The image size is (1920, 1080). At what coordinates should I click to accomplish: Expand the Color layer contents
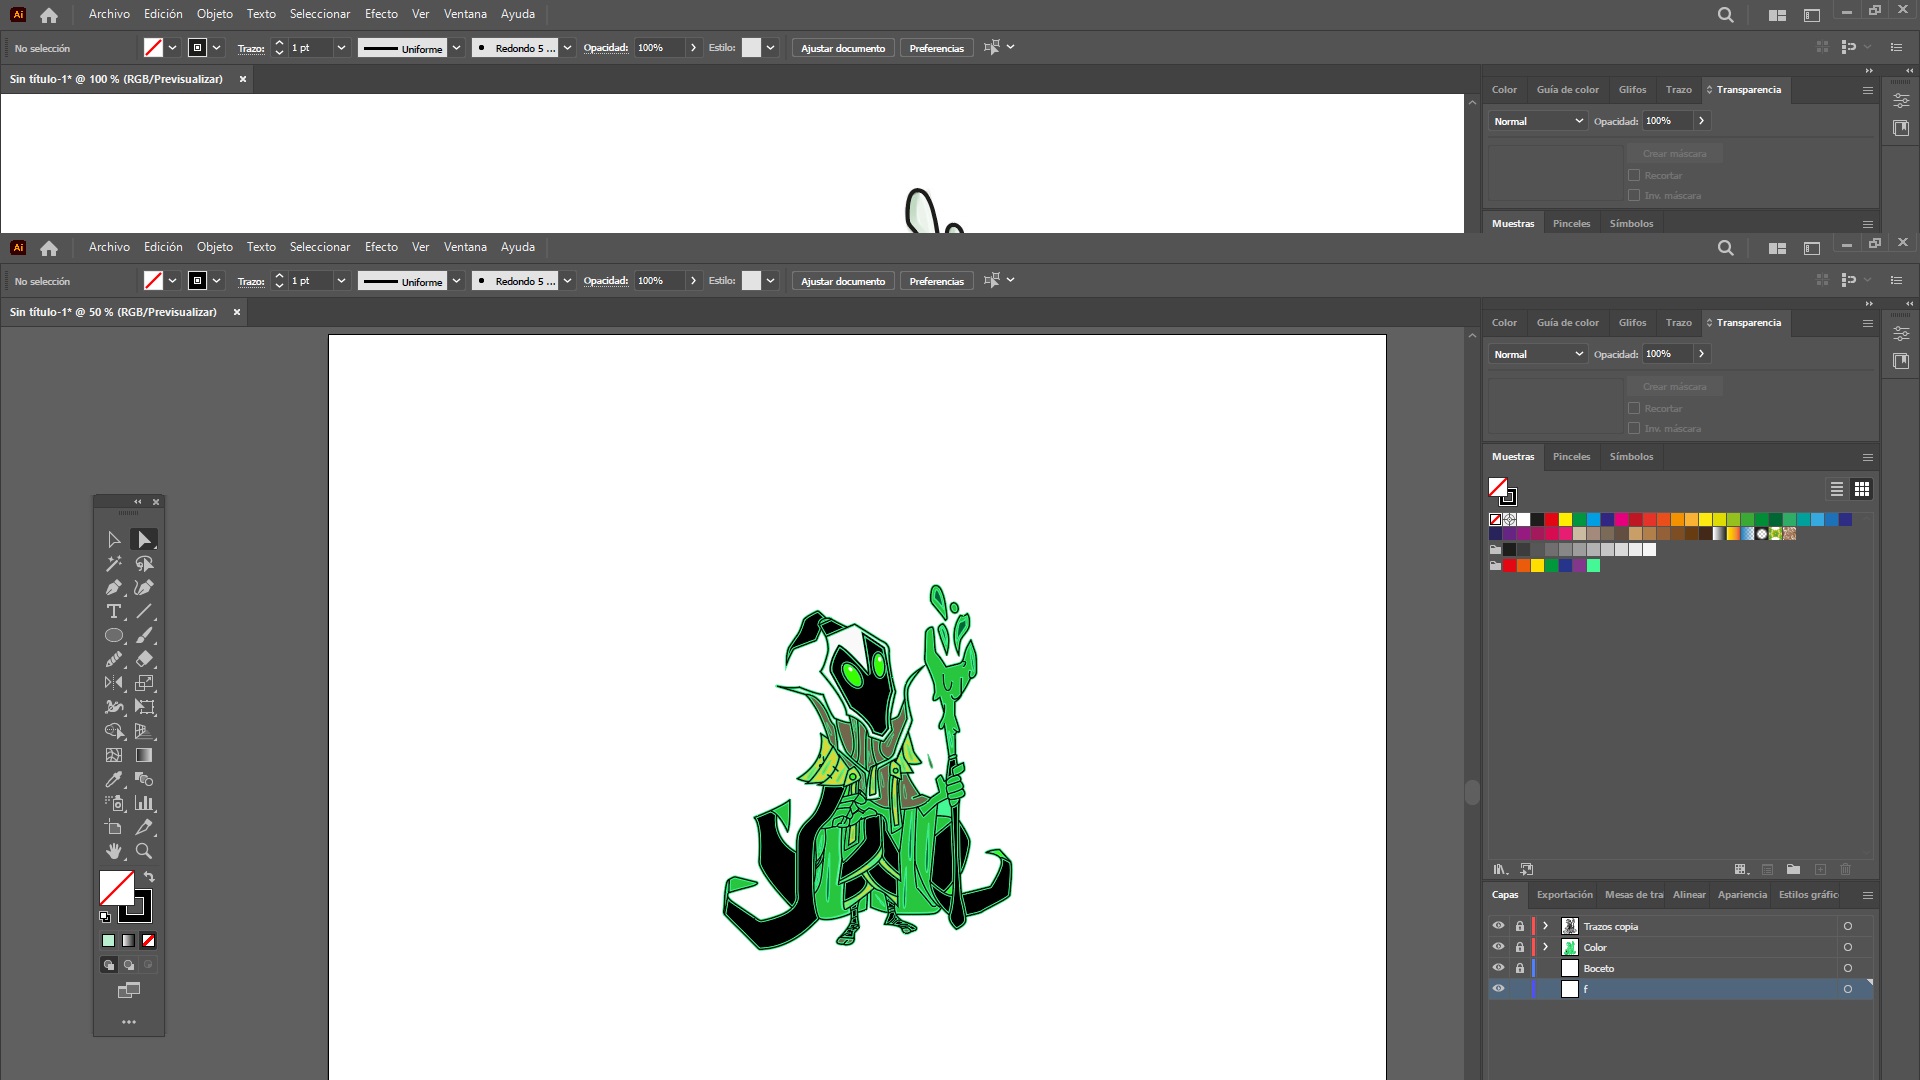click(x=1546, y=947)
